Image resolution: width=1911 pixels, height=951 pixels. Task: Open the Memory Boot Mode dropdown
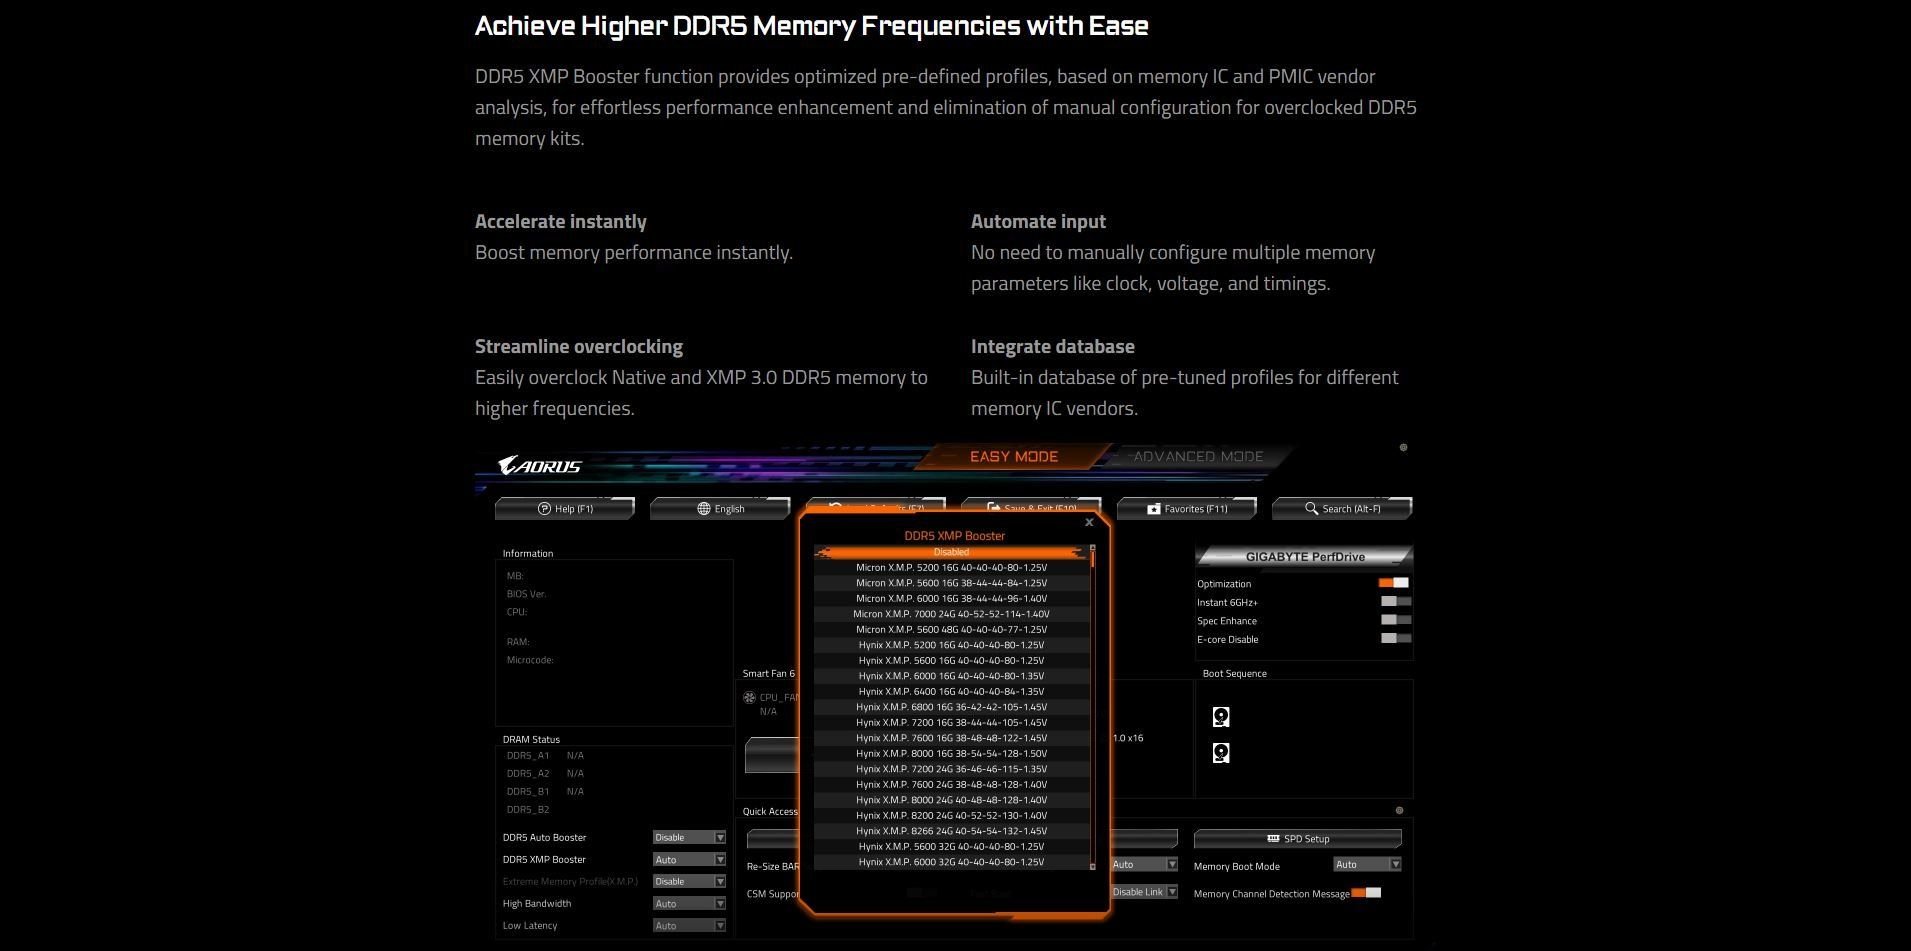1367,864
